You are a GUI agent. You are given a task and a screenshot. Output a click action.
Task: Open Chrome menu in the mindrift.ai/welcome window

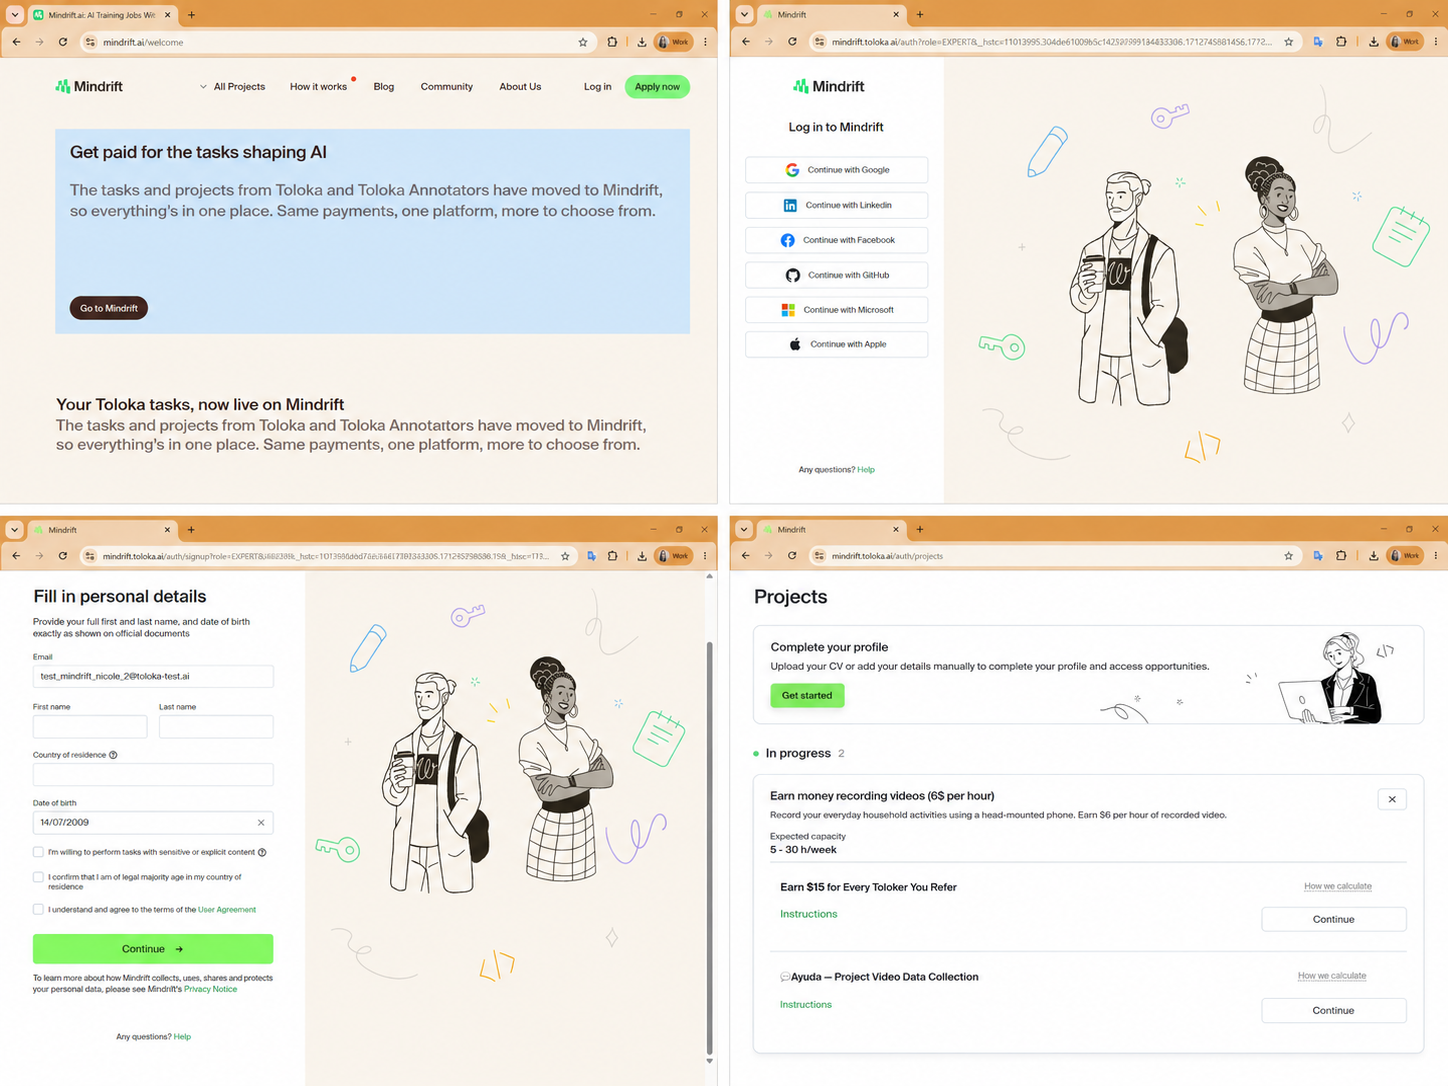click(x=705, y=42)
